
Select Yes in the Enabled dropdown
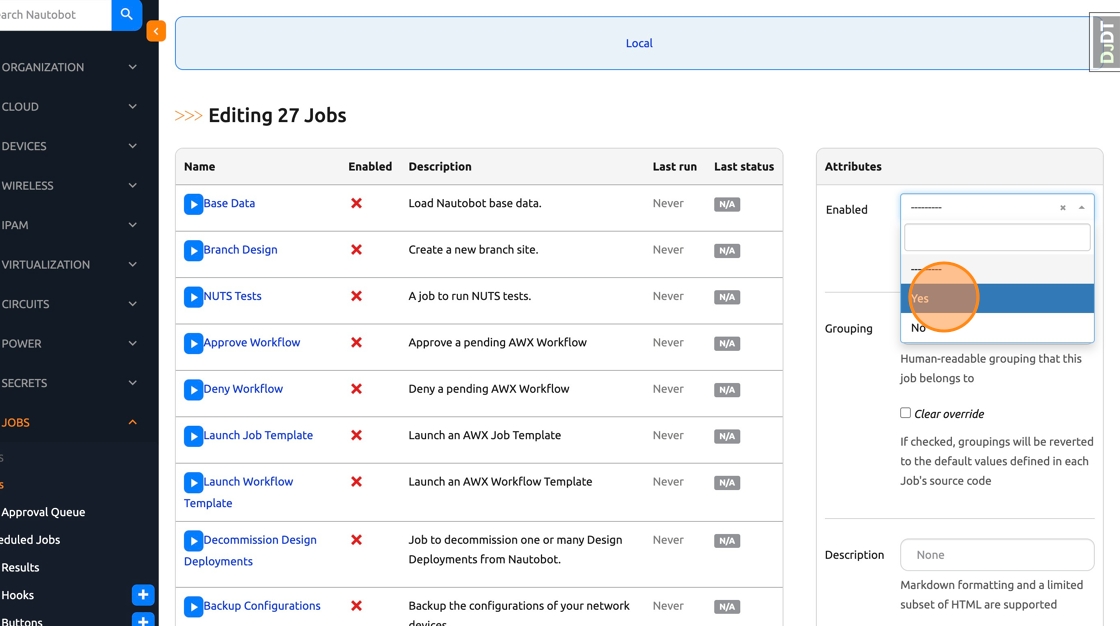[x=996, y=298]
